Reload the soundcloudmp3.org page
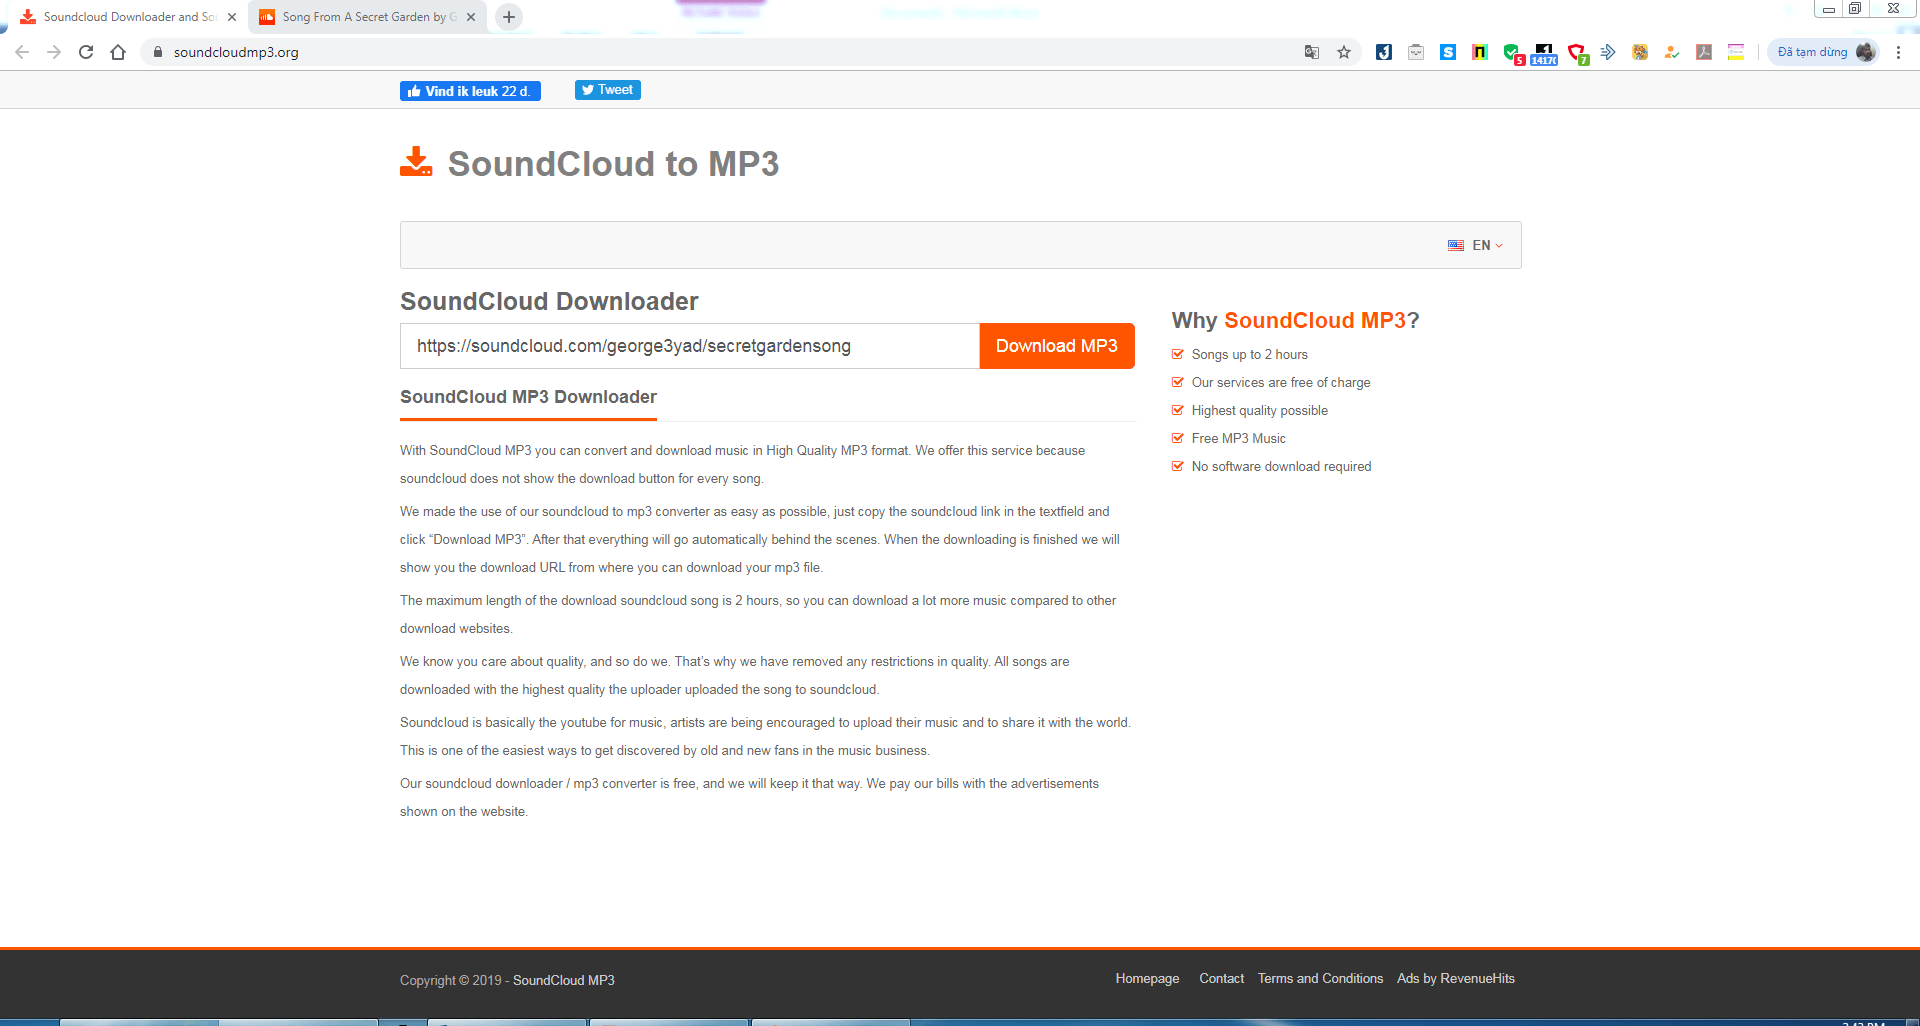The width and height of the screenshot is (1920, 1026). (86, 52)
